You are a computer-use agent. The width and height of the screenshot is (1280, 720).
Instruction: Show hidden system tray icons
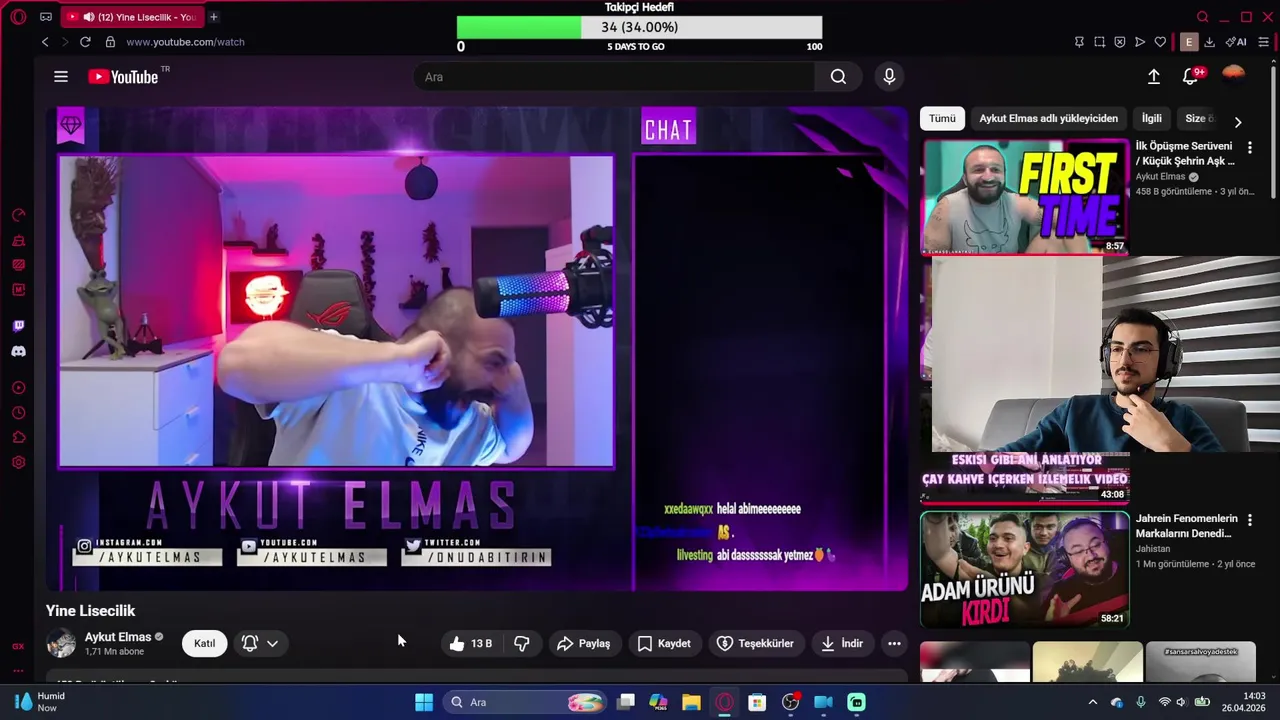click(x=1093, y=702)
